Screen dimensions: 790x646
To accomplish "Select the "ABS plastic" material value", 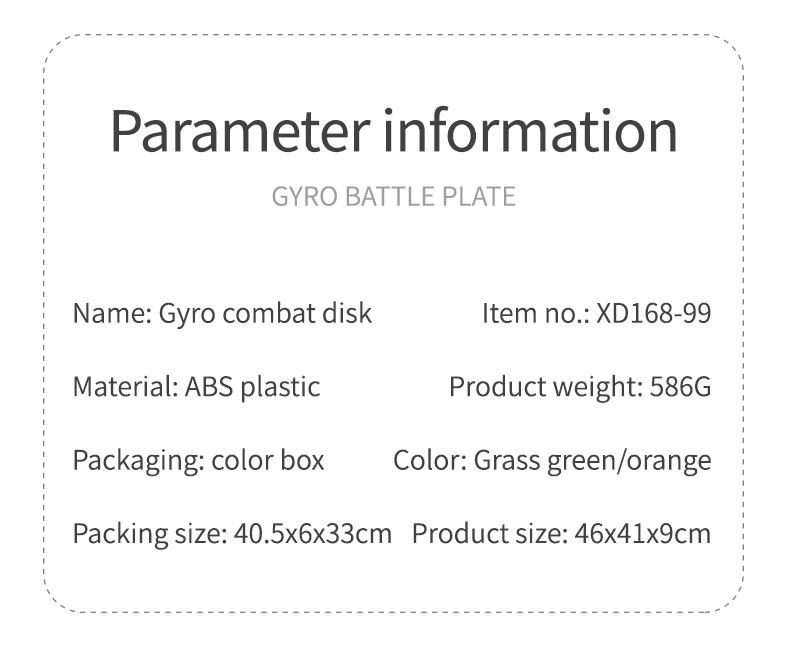I will tap(252, 386).
